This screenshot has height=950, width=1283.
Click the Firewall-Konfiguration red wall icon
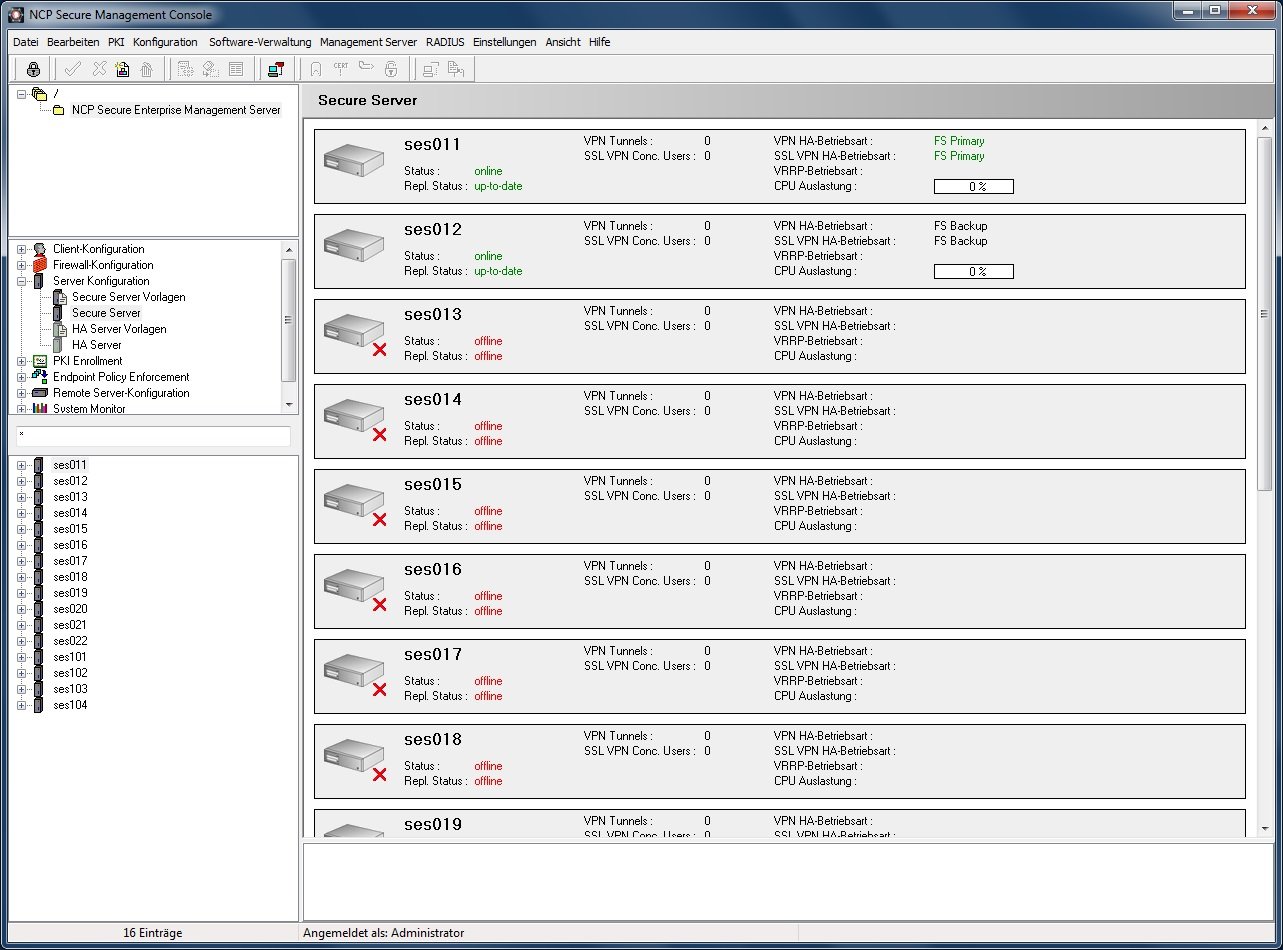(x=40, y=265)
